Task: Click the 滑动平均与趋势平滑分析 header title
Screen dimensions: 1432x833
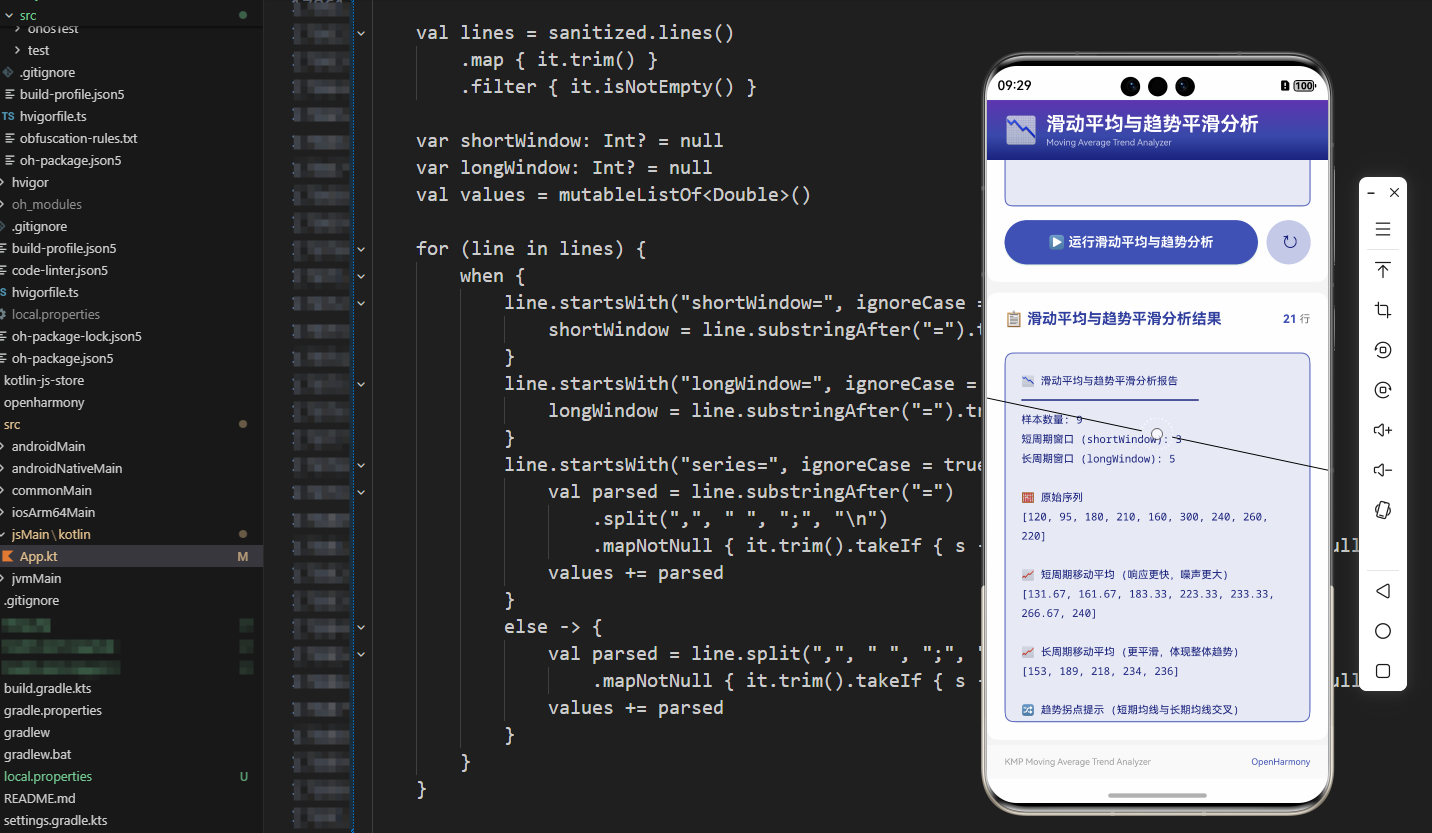Action: coord(1152,124)
